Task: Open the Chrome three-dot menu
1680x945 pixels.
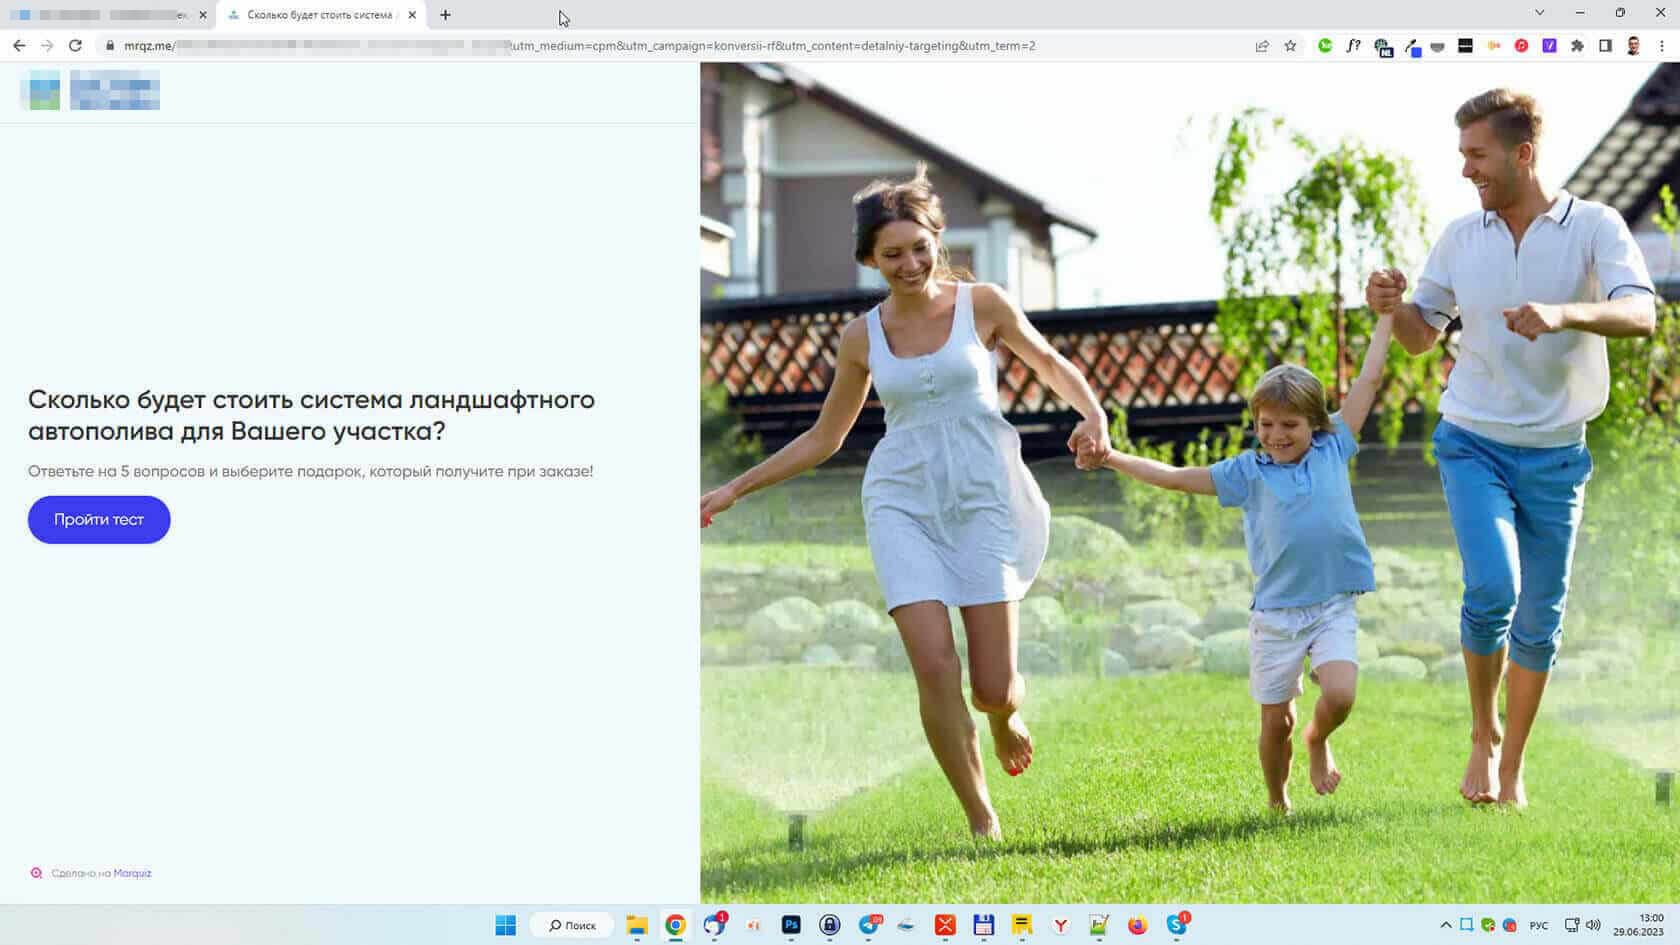Action: [x=1662, y=45]
